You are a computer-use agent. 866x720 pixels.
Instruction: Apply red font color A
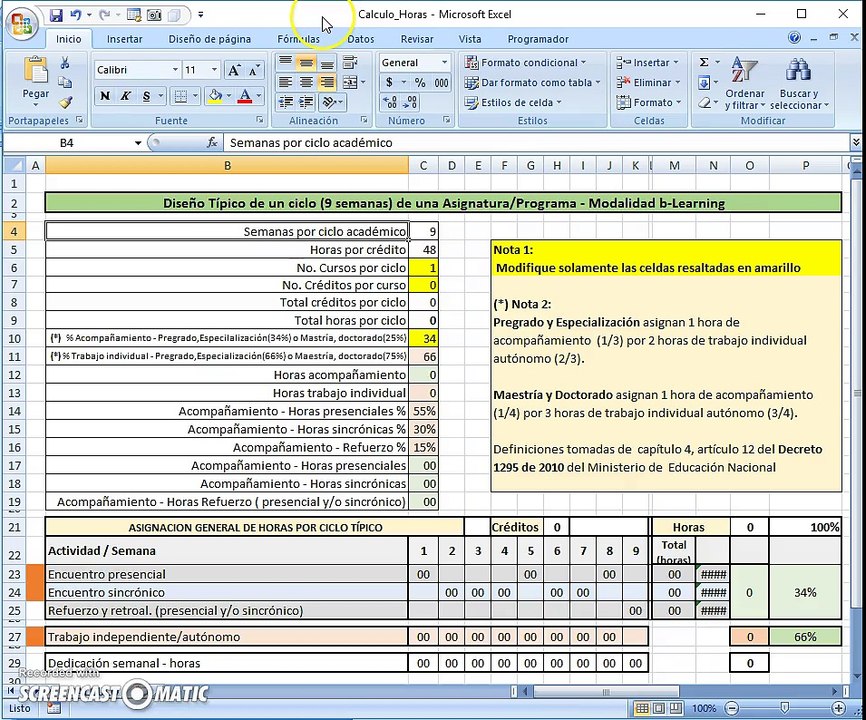245,96
